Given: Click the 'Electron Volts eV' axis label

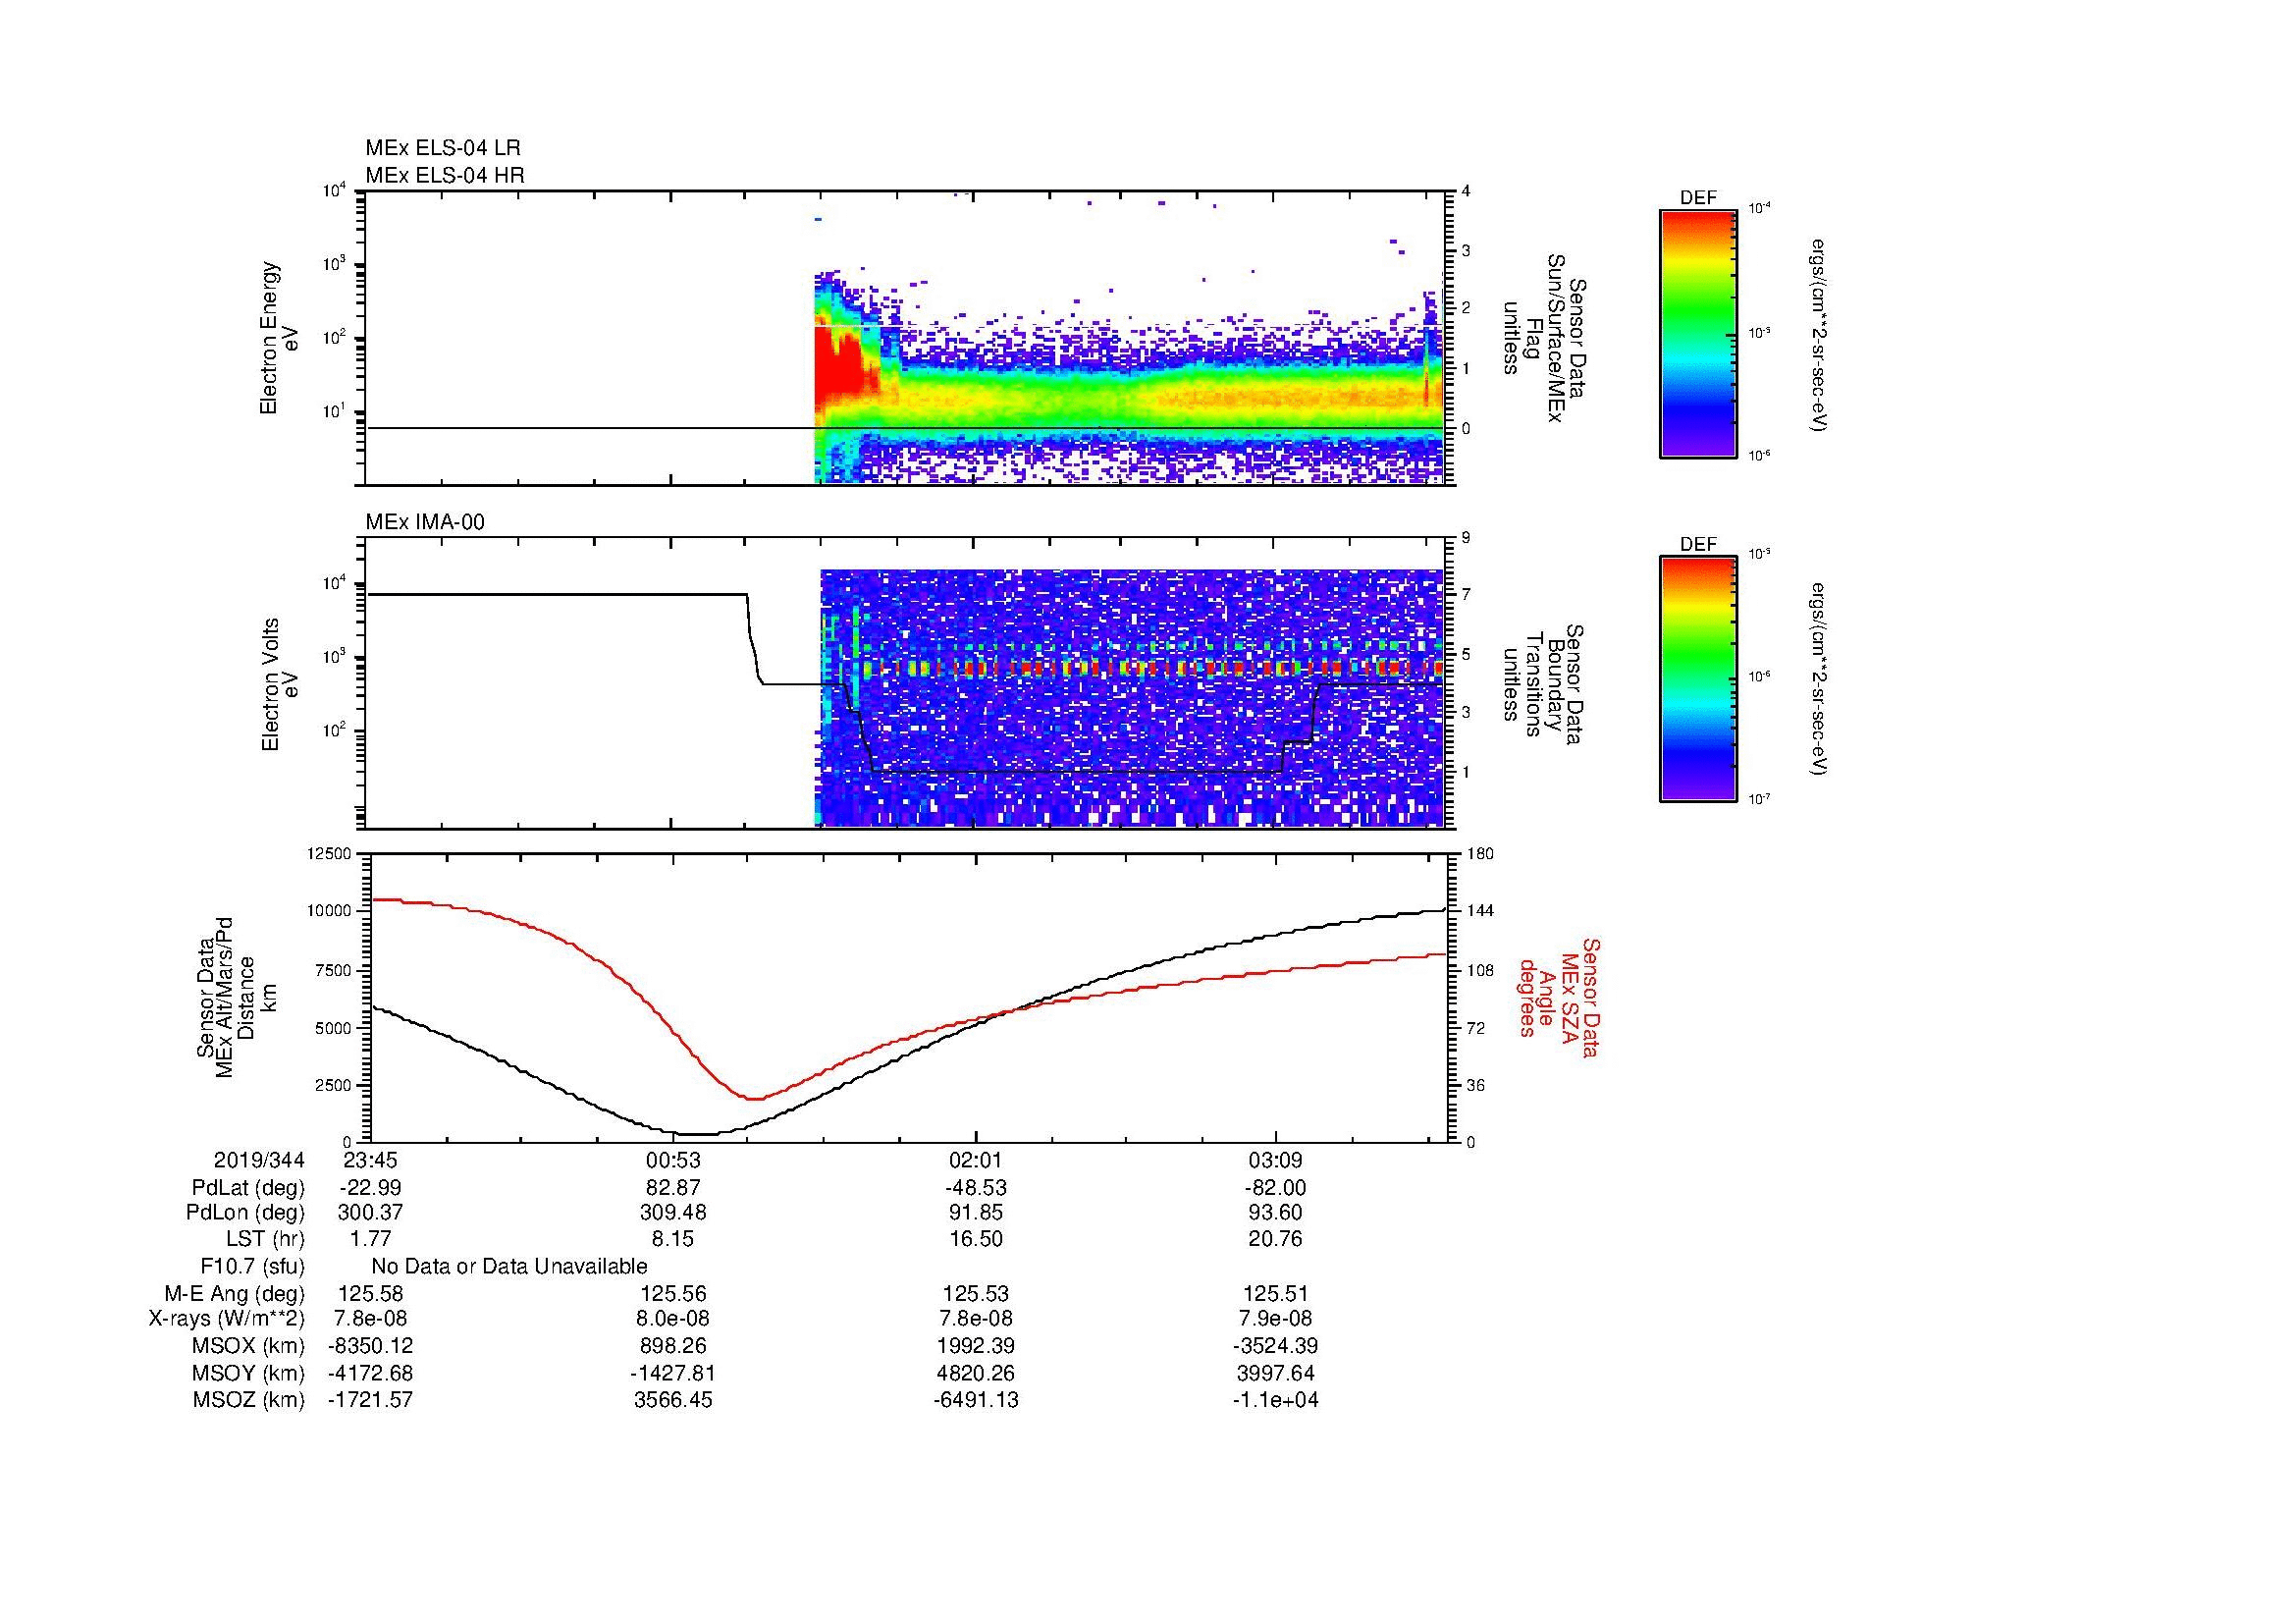Looking at the screenshot, I should tap(280, 685).
